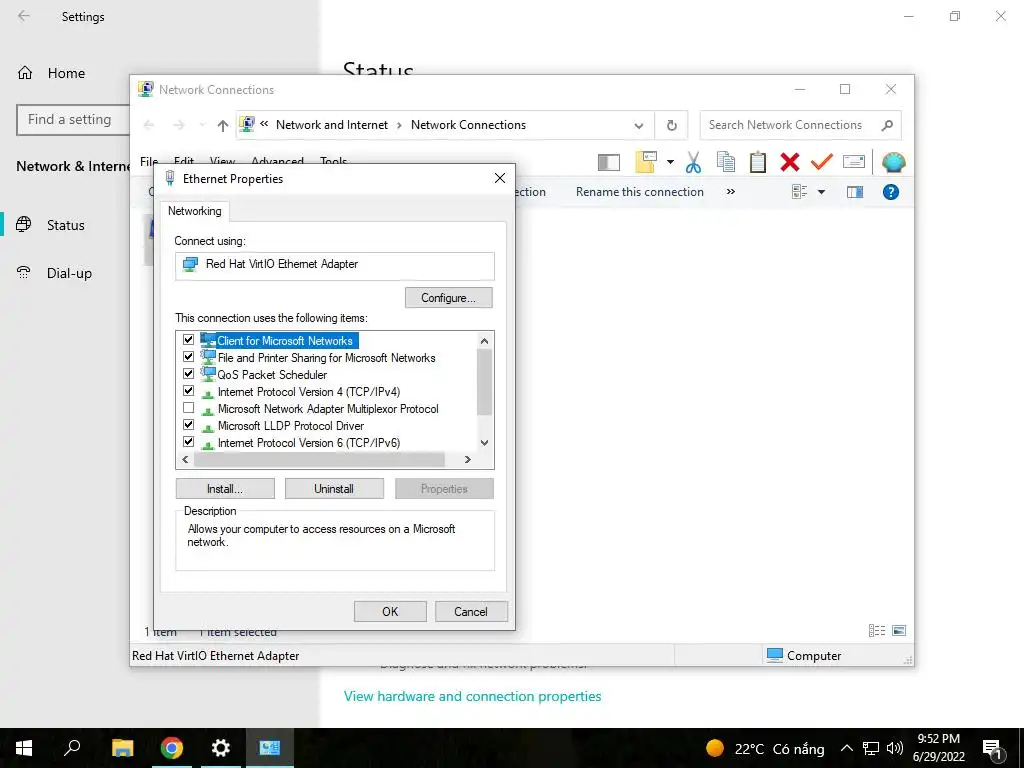Open the Windows Start menu
The width and height of the screenshot is (1024, 768).
(24, 748)
